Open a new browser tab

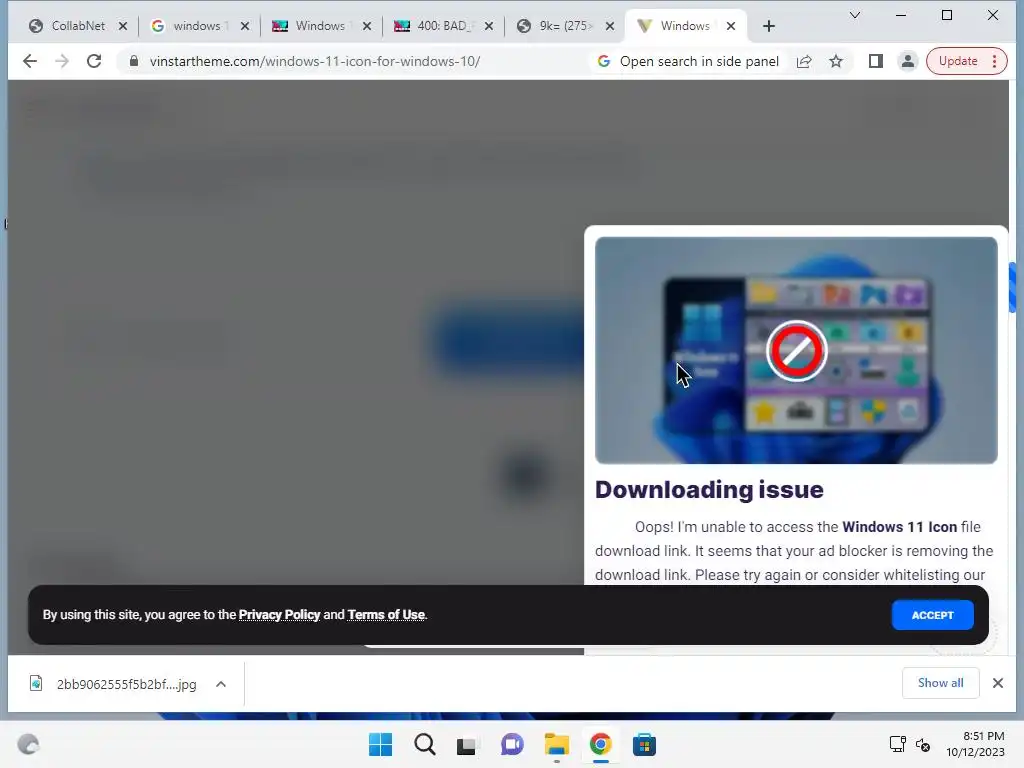pyautogui.click(x=769, y=26)
